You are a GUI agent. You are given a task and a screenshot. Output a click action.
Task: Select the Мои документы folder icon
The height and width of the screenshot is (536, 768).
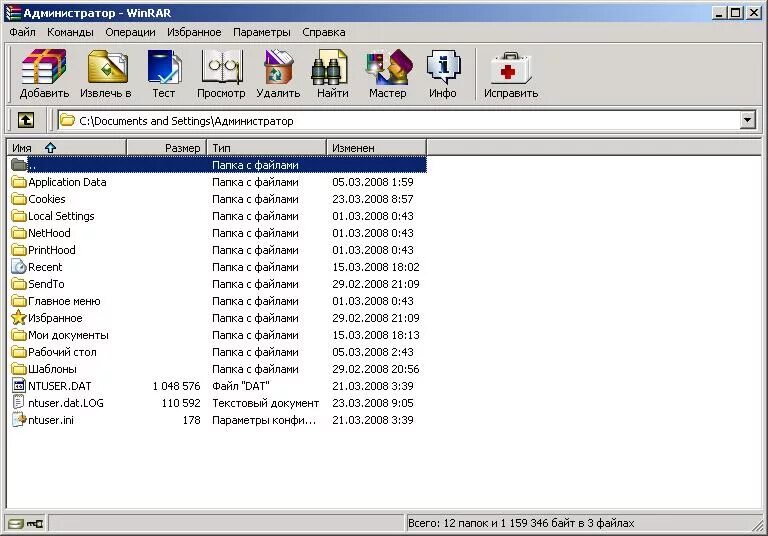click(19, 335)
